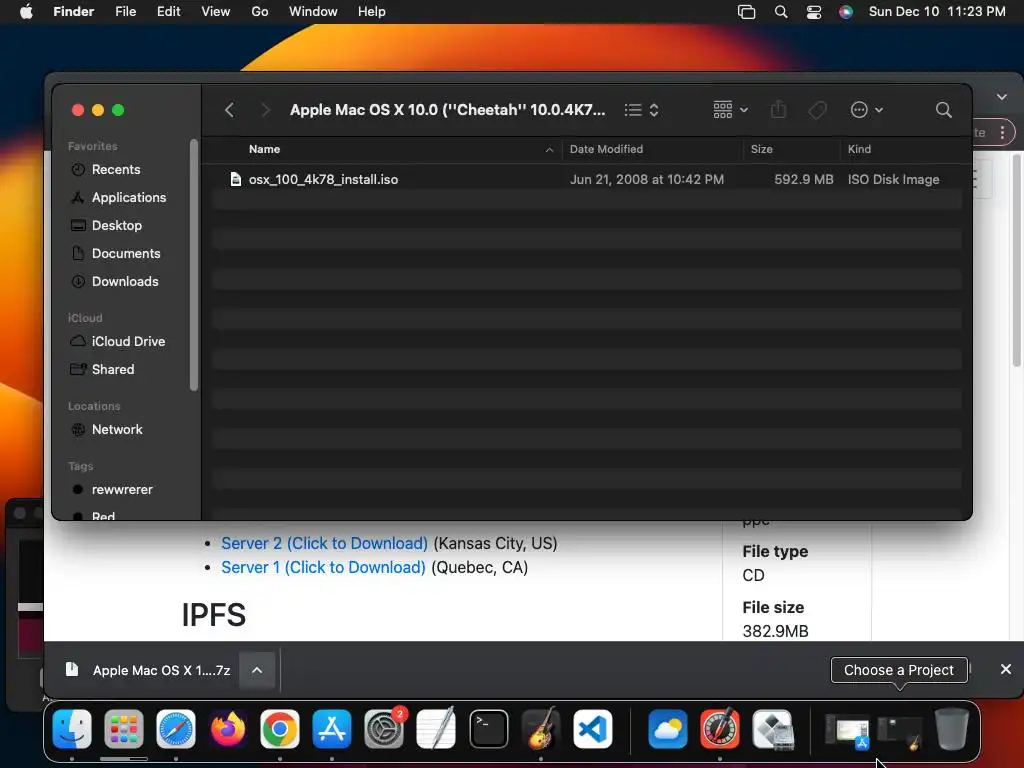The width and height of the screenshot is (1024, 768).
Task: Sort by Name column header
Action: pos(264,149)
